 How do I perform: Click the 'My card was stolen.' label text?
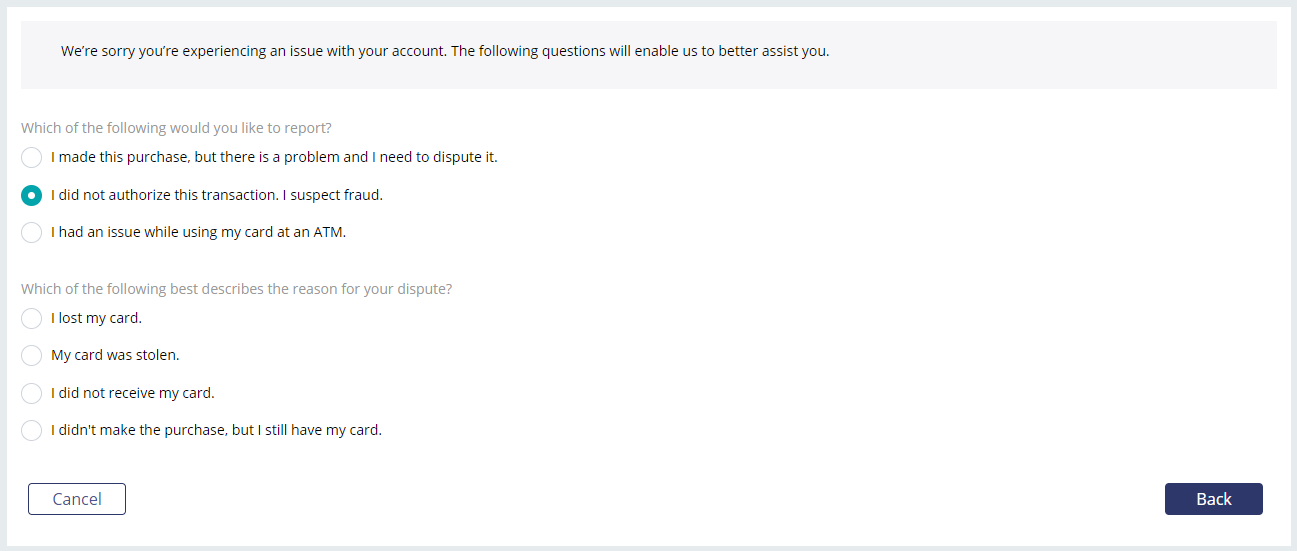click(x=115, y=355)
